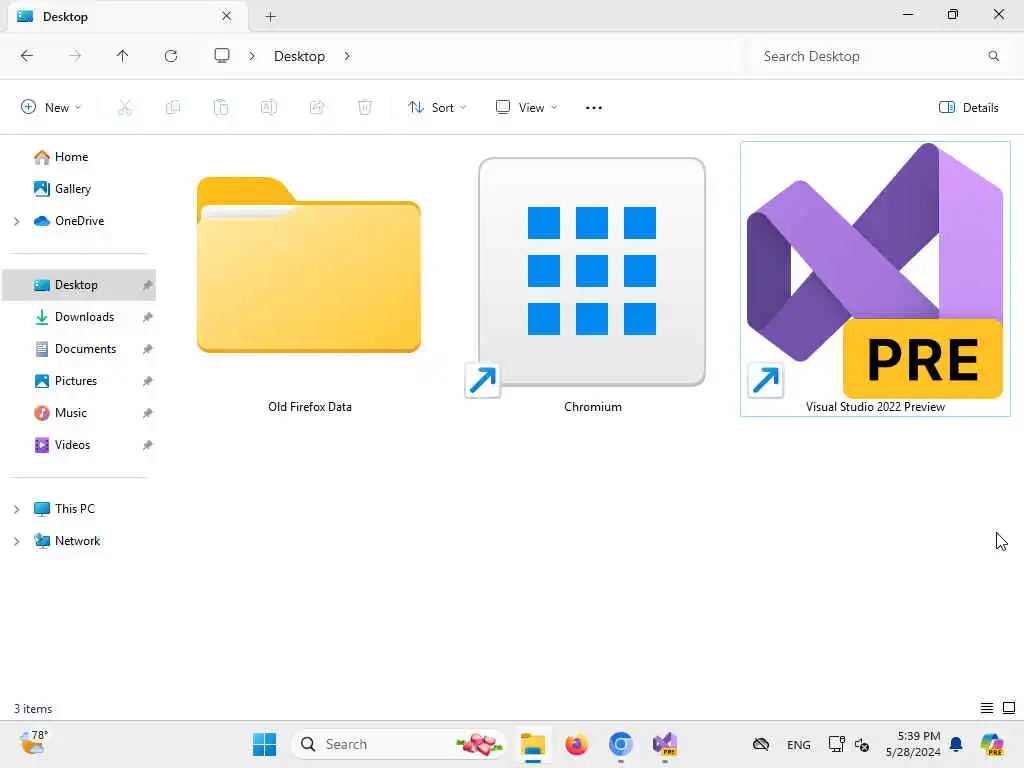Select Desktop in the sidebar
1024x768 pixels.
coord(79,285)
